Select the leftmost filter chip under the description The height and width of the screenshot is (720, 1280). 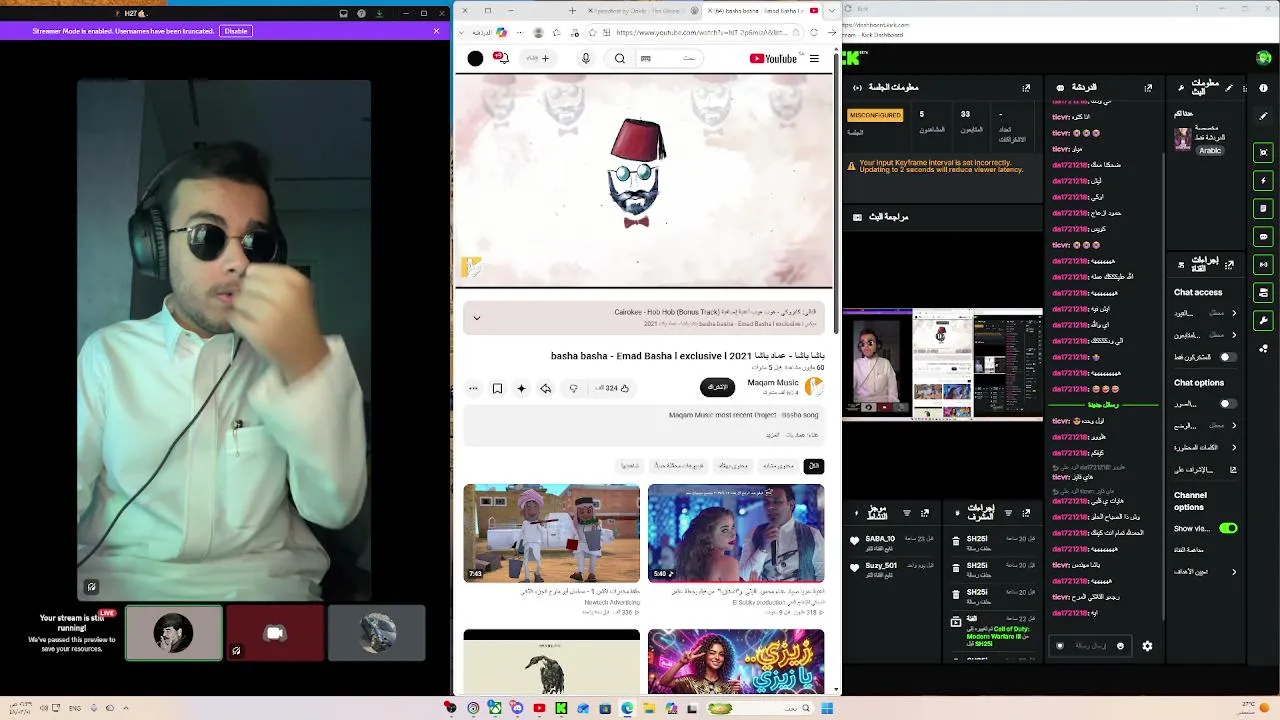(x=630, y=466)
